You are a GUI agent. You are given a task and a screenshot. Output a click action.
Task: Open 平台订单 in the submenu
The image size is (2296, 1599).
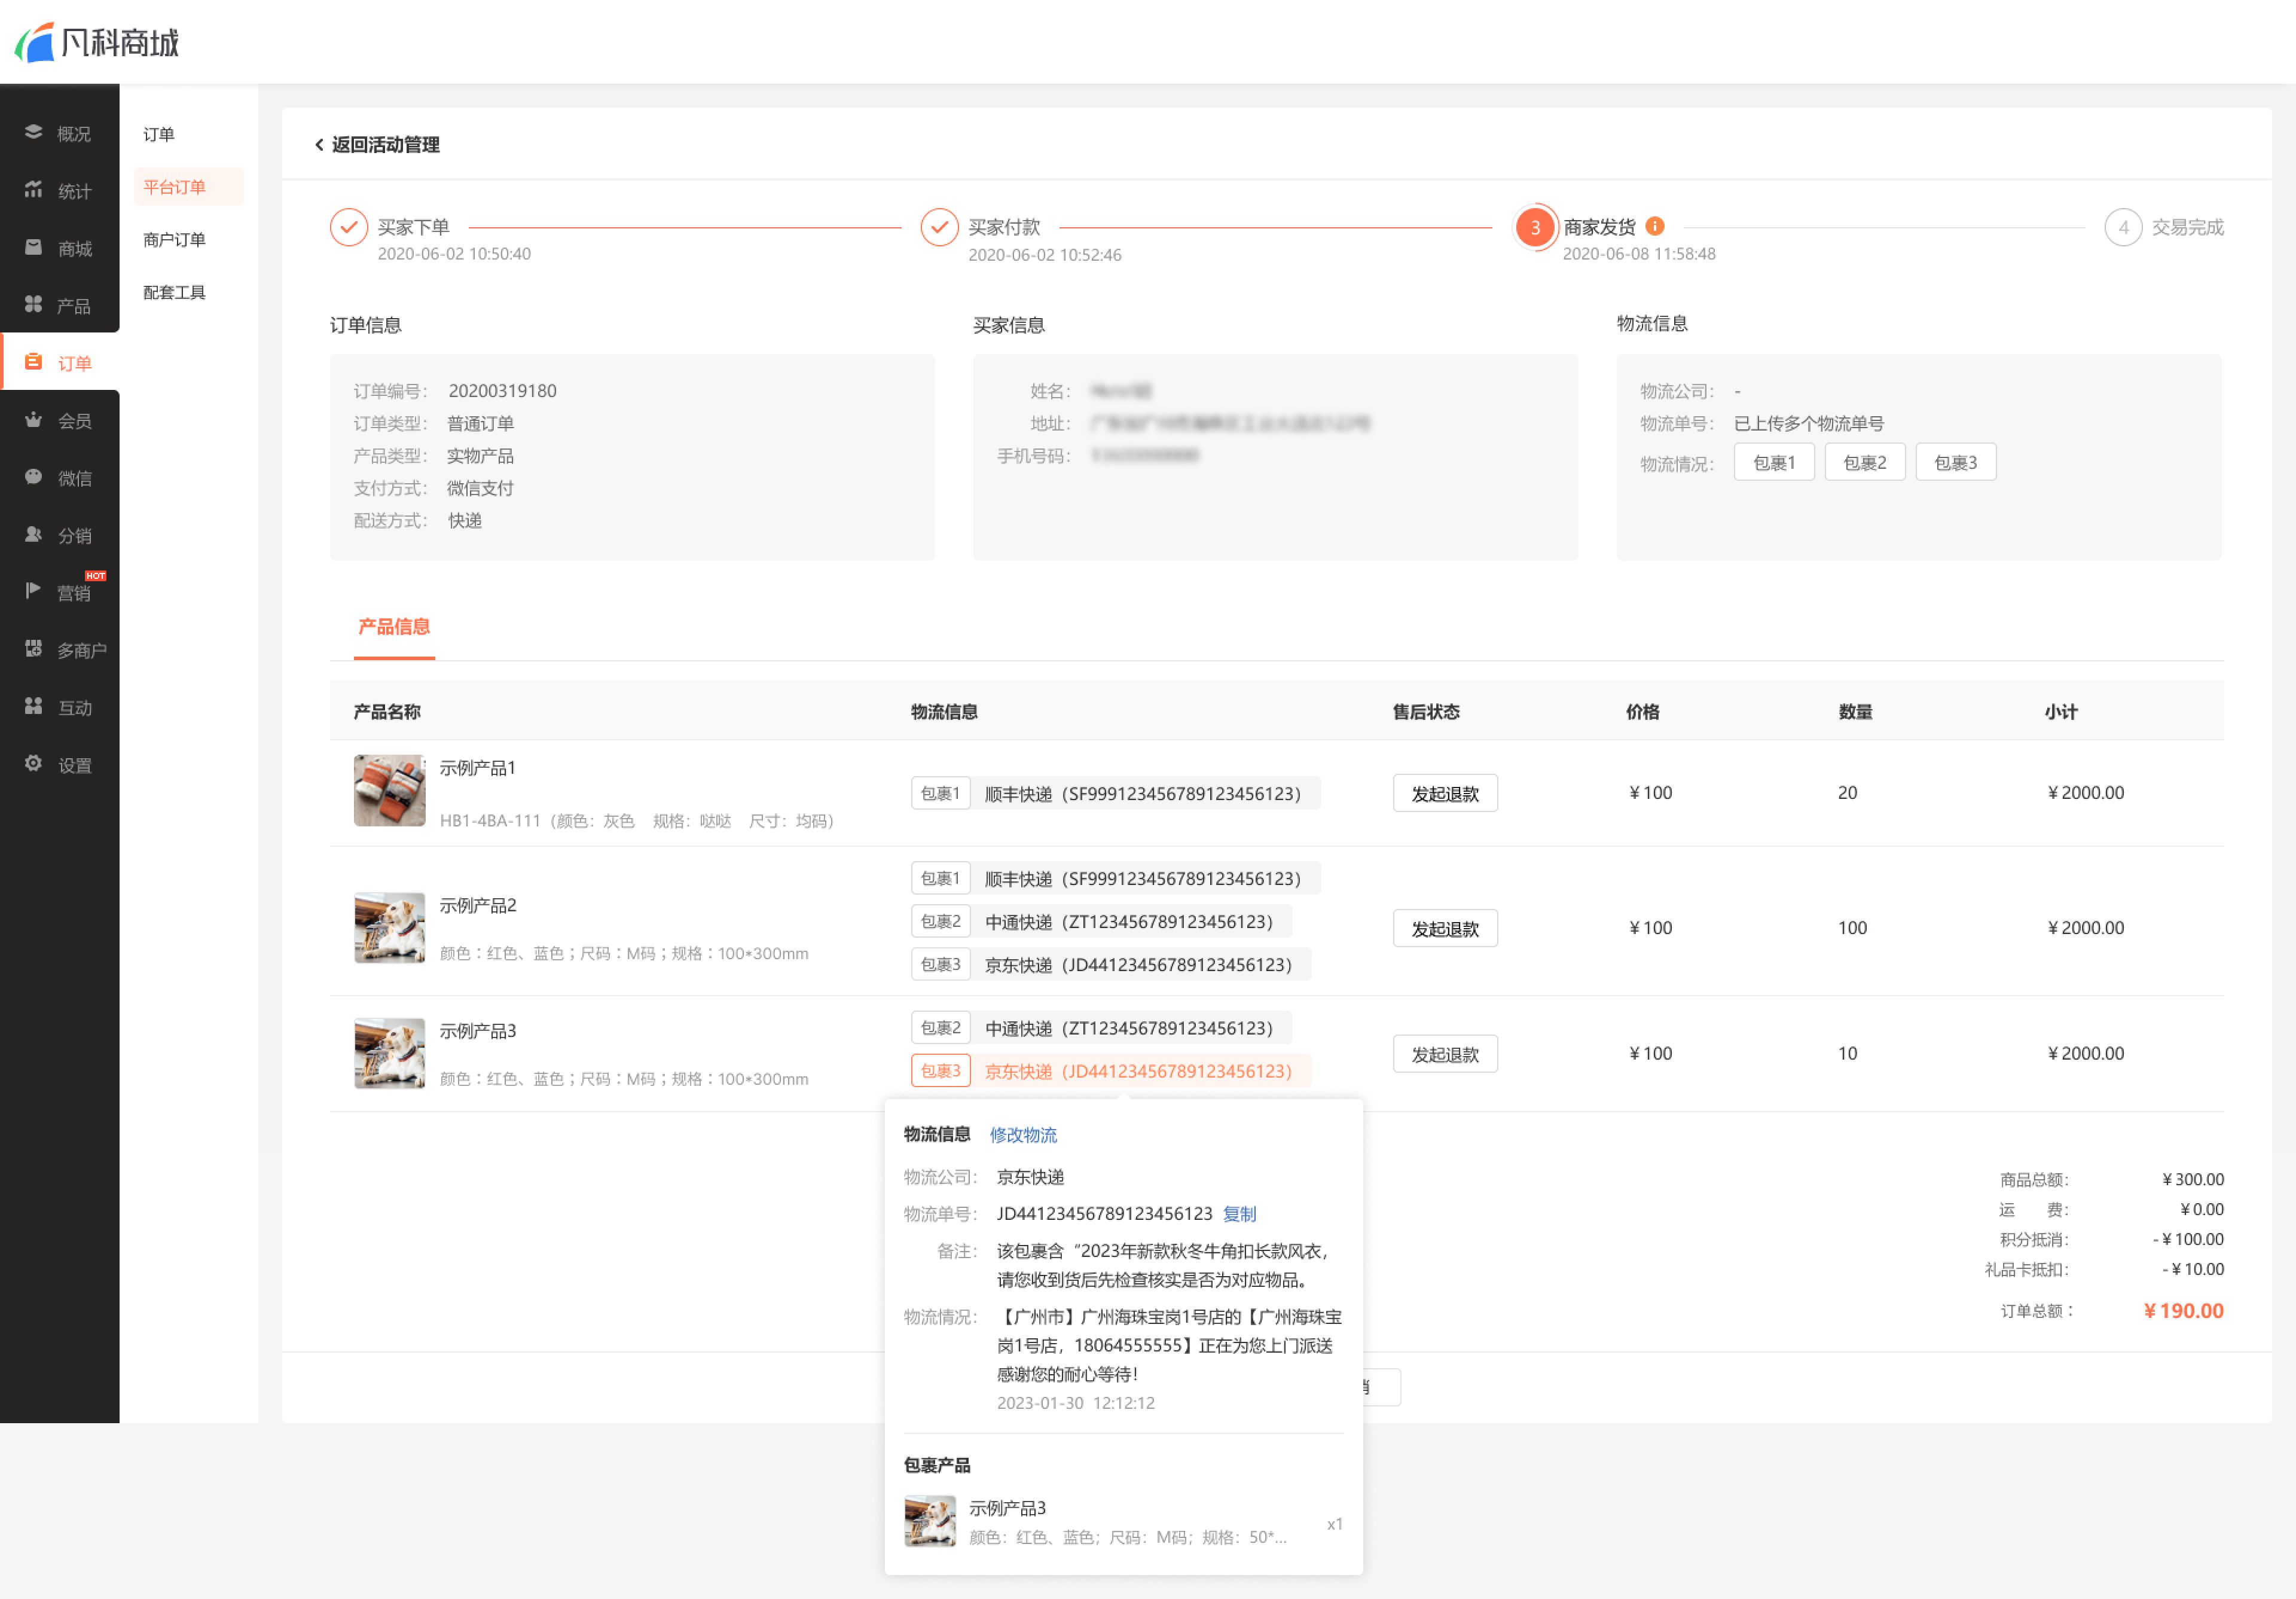tap(175, 187)
